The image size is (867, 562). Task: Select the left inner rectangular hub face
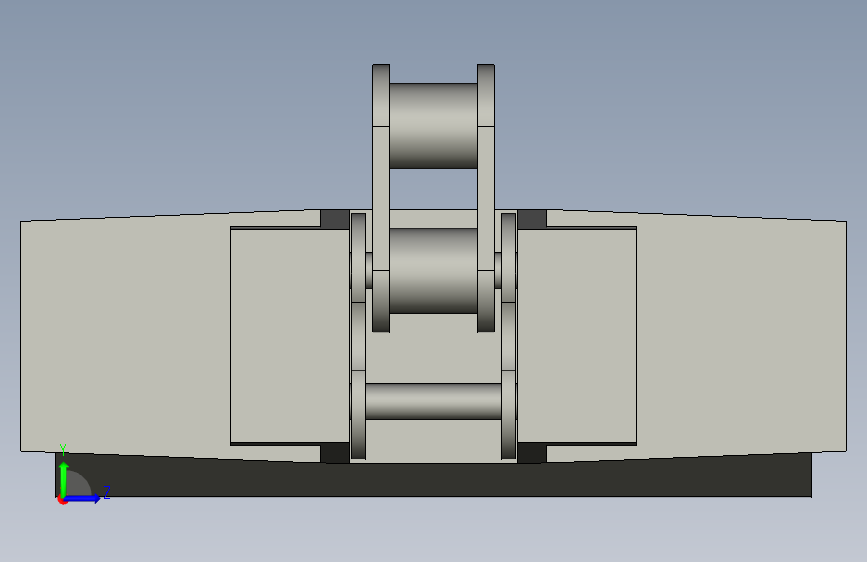click(290, 336)
